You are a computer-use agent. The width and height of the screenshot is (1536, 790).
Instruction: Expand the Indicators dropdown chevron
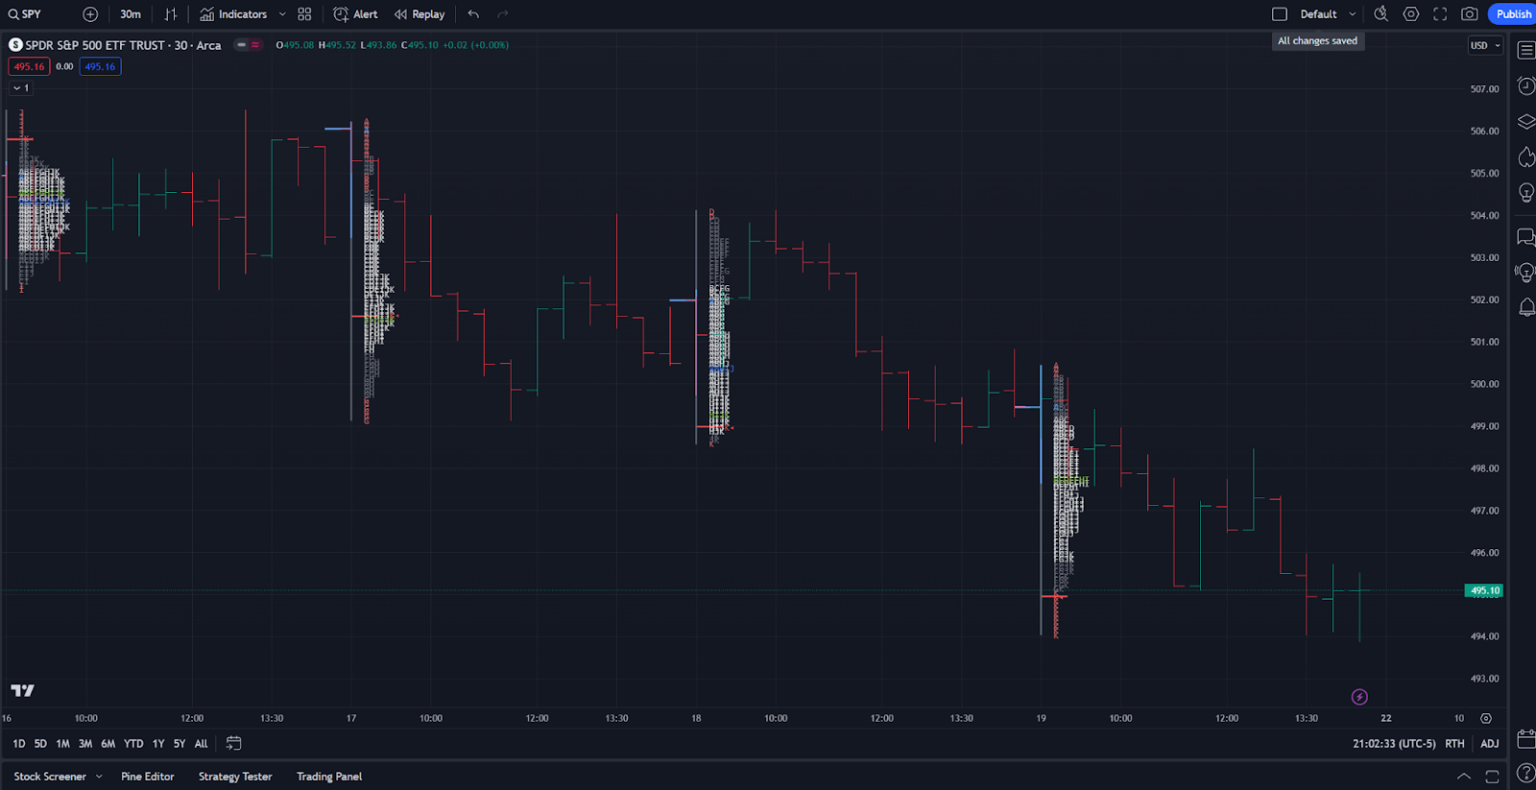click(283, 14)
